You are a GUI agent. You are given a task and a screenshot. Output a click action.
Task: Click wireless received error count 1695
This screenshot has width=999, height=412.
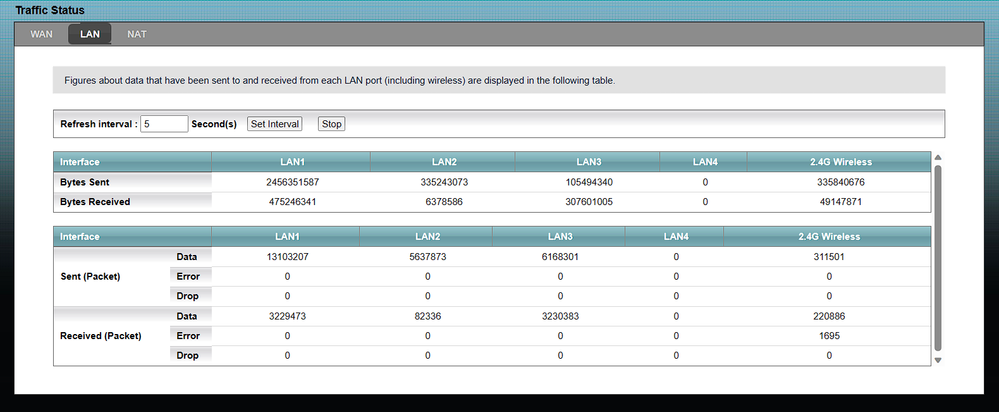click(830, 335)
